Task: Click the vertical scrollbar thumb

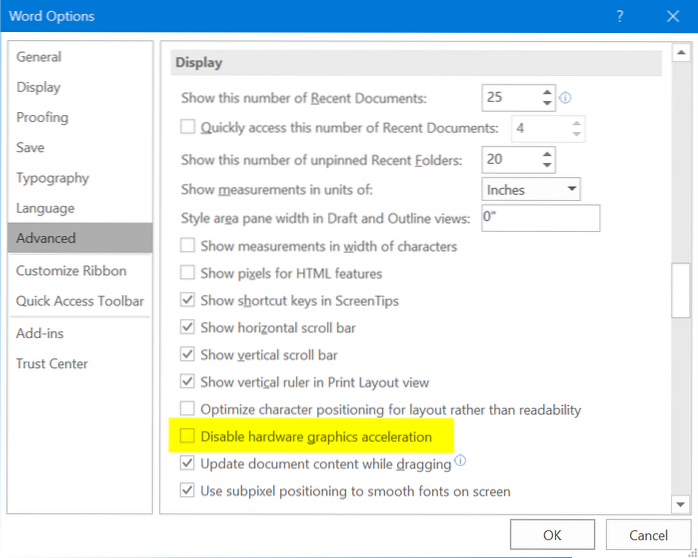Action: 680,290
